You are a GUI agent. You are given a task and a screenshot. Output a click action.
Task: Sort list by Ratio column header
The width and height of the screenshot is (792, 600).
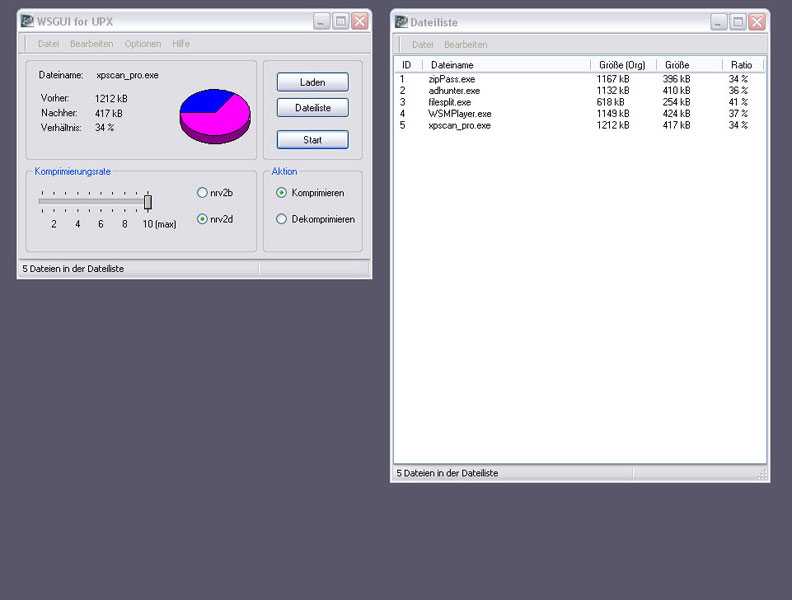click(x=740, y=65)
